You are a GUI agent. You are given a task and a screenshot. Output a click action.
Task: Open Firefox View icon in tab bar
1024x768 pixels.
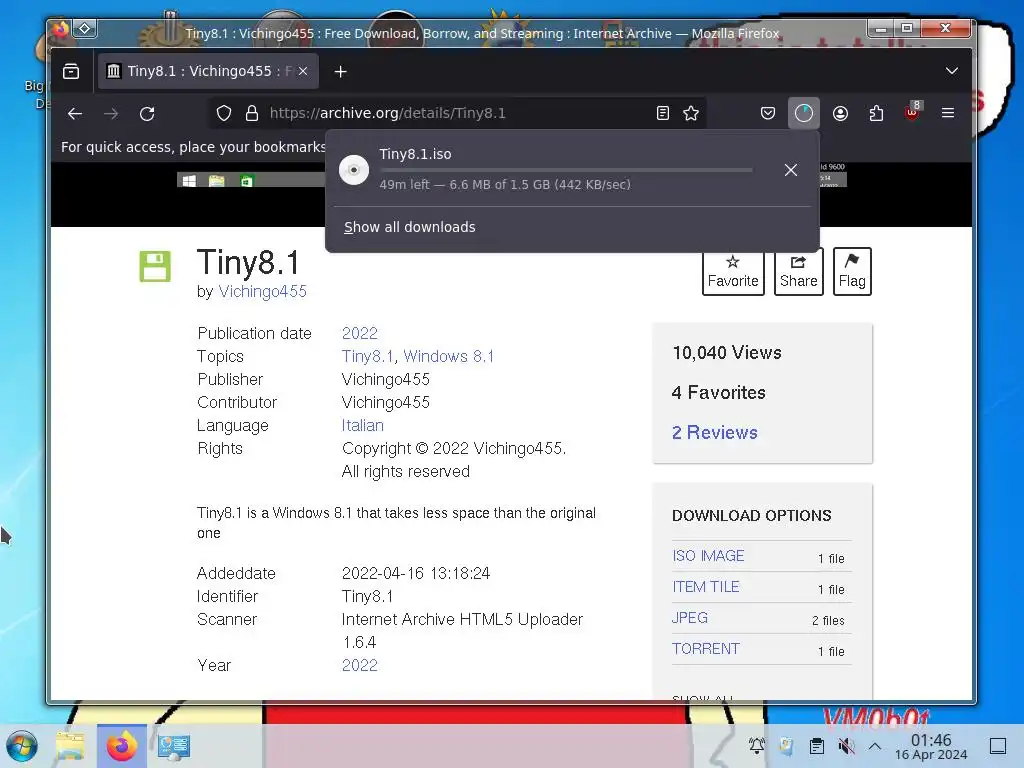click(x=71, y=71)
